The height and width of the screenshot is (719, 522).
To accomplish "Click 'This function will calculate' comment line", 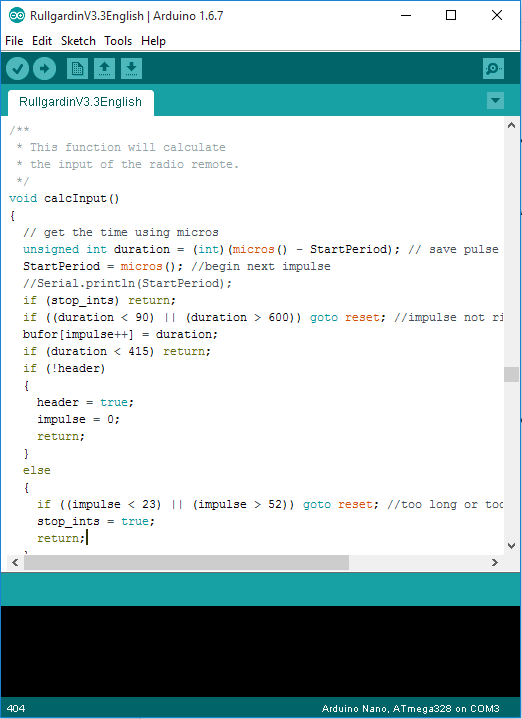I will coord(121,147).
